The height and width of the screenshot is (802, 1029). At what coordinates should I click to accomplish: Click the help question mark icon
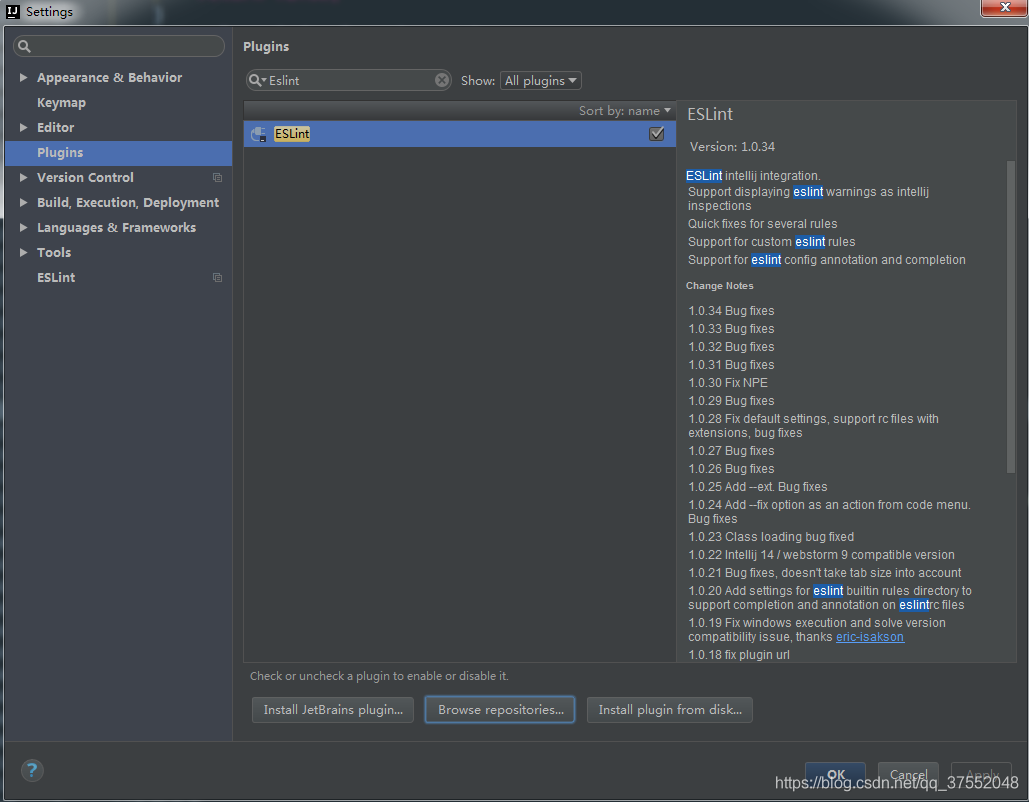pyautogui.click(x=31, y=770)
